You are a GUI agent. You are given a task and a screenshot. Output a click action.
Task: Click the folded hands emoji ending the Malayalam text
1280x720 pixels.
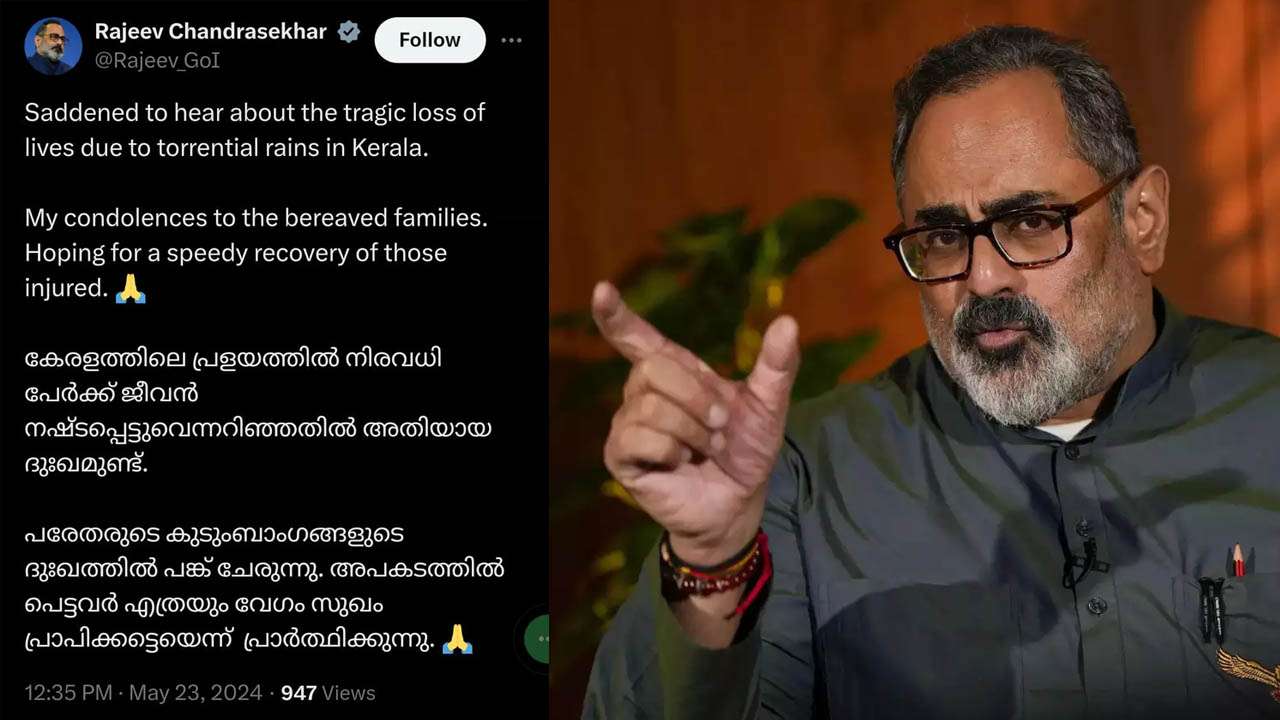point(457,640)
